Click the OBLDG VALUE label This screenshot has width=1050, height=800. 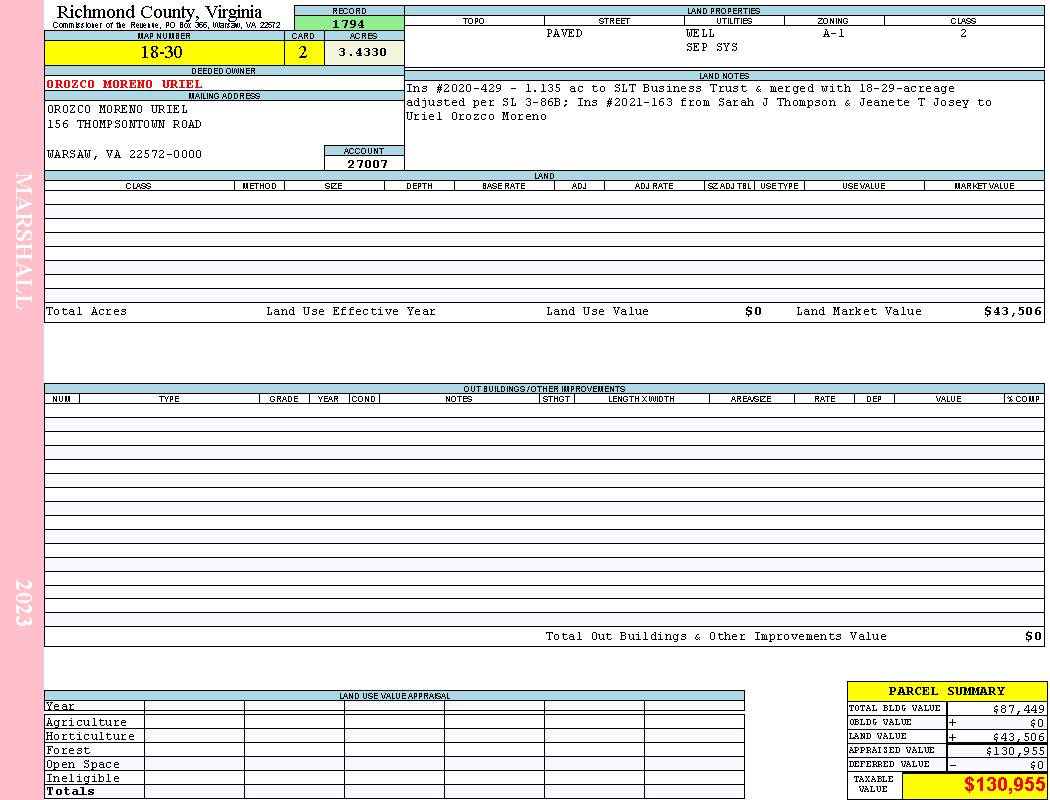point(880,723)
